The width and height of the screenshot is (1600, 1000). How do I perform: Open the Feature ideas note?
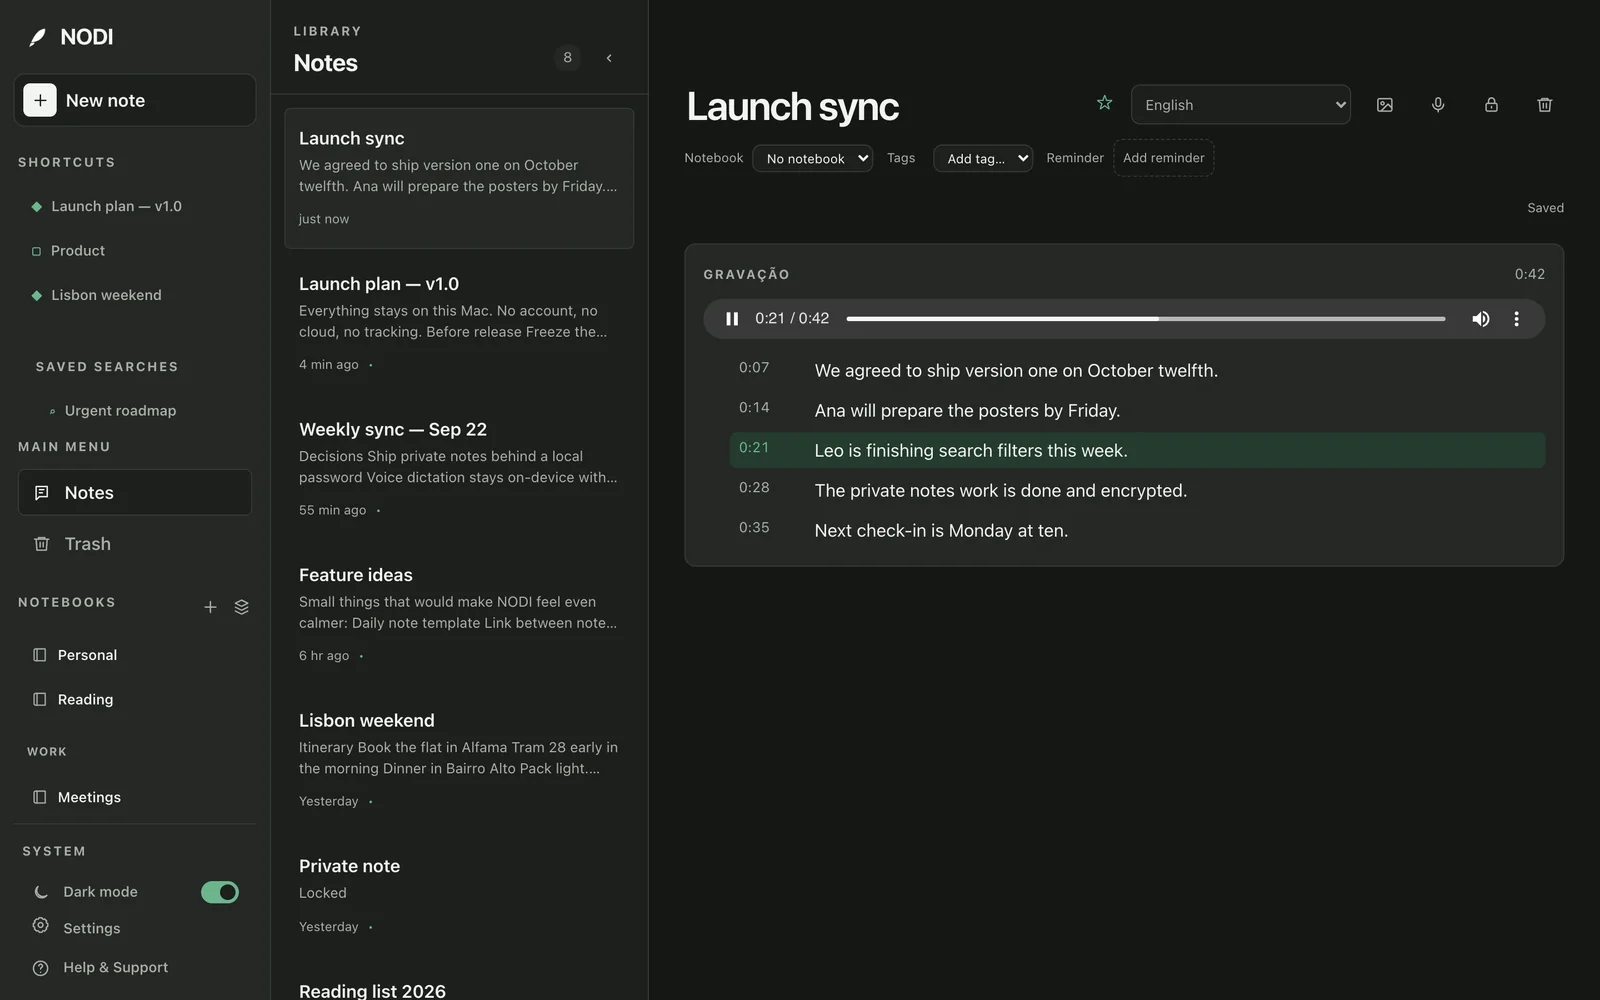459,615
